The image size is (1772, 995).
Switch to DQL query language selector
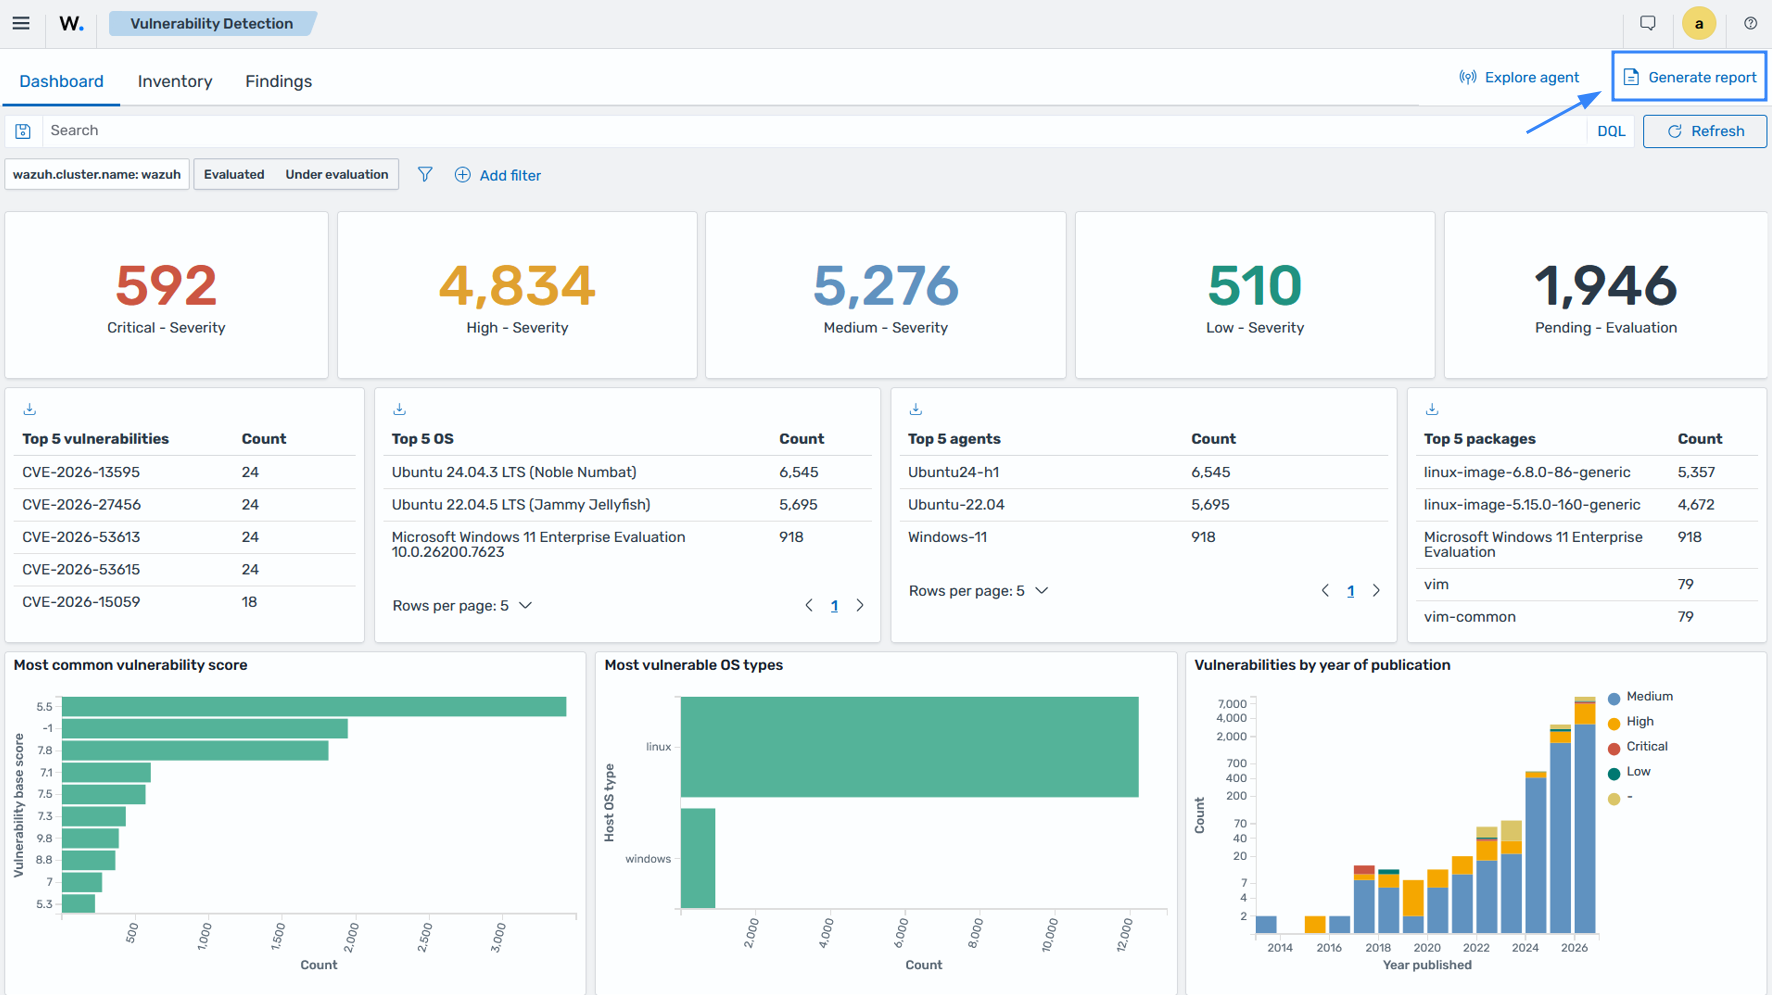pos(1611,131)
